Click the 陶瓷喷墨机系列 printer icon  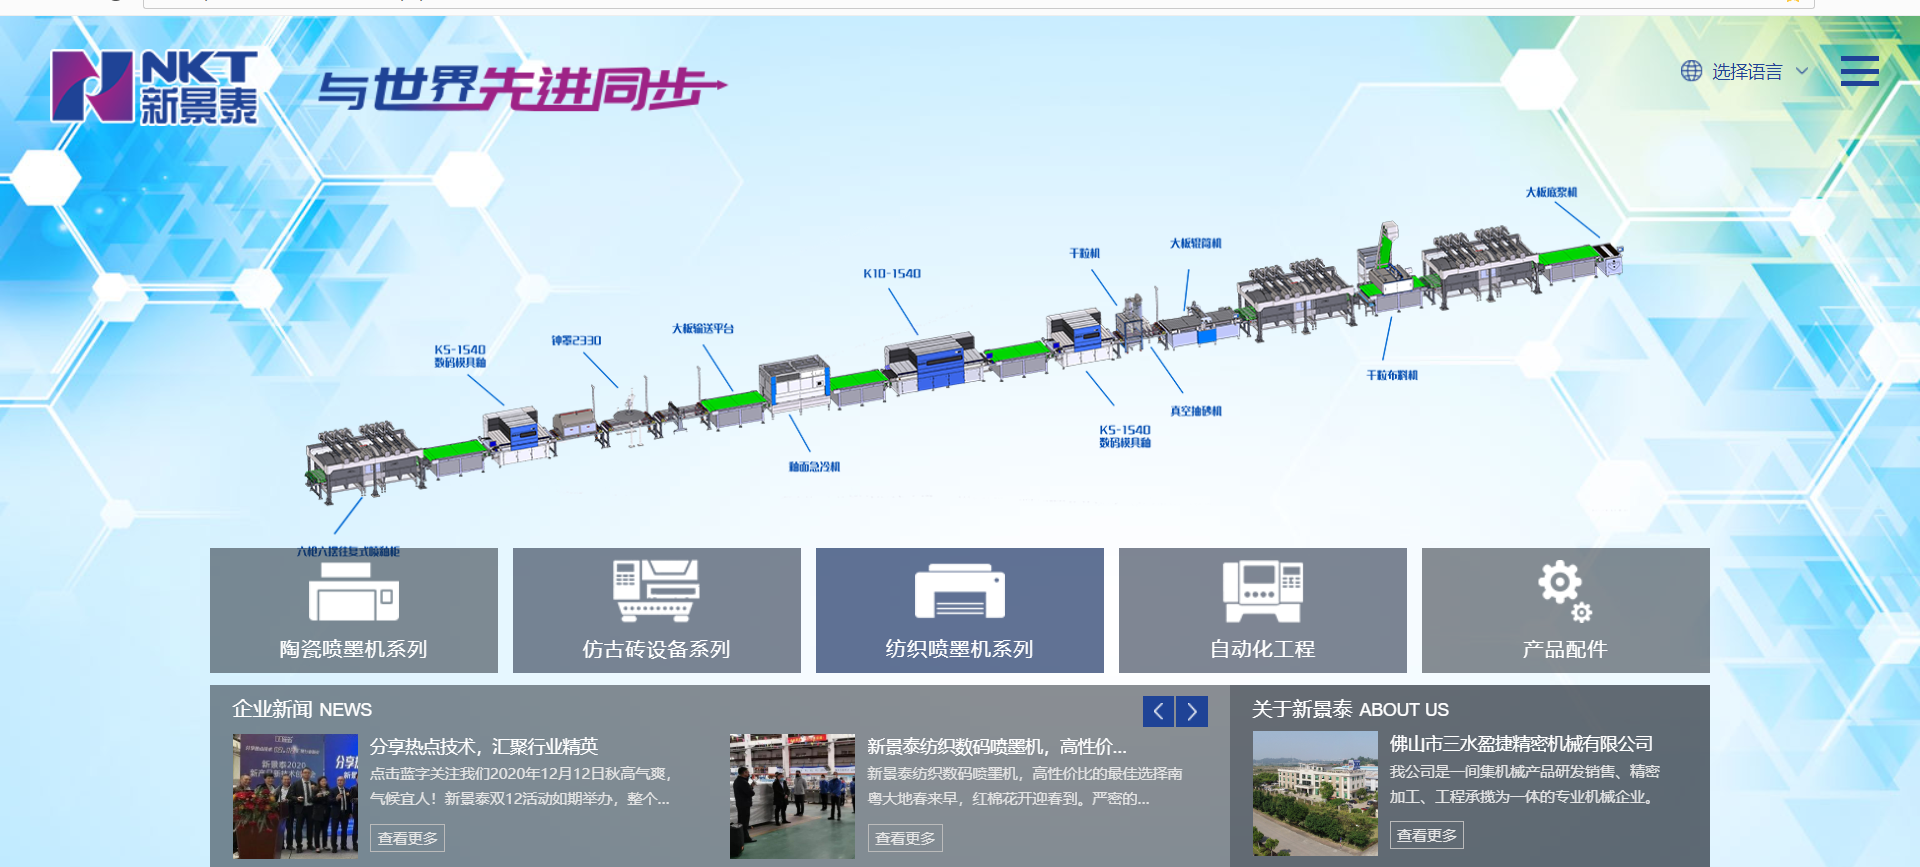coord(353,592)
